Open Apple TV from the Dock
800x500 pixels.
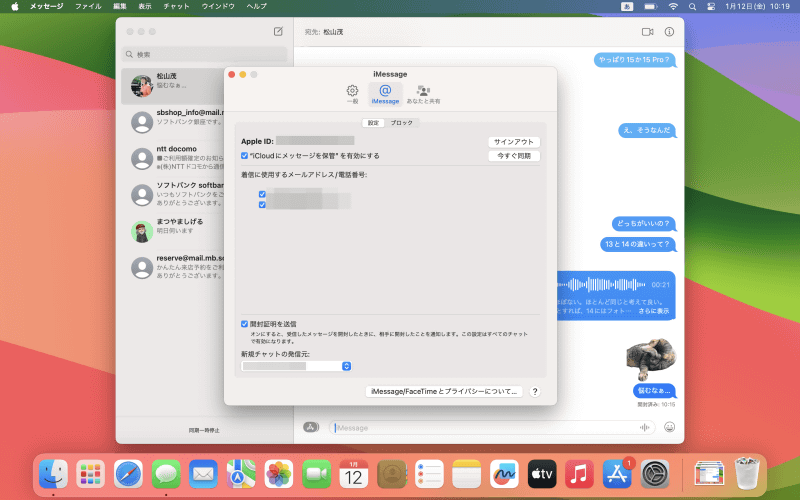click(542, 474)
